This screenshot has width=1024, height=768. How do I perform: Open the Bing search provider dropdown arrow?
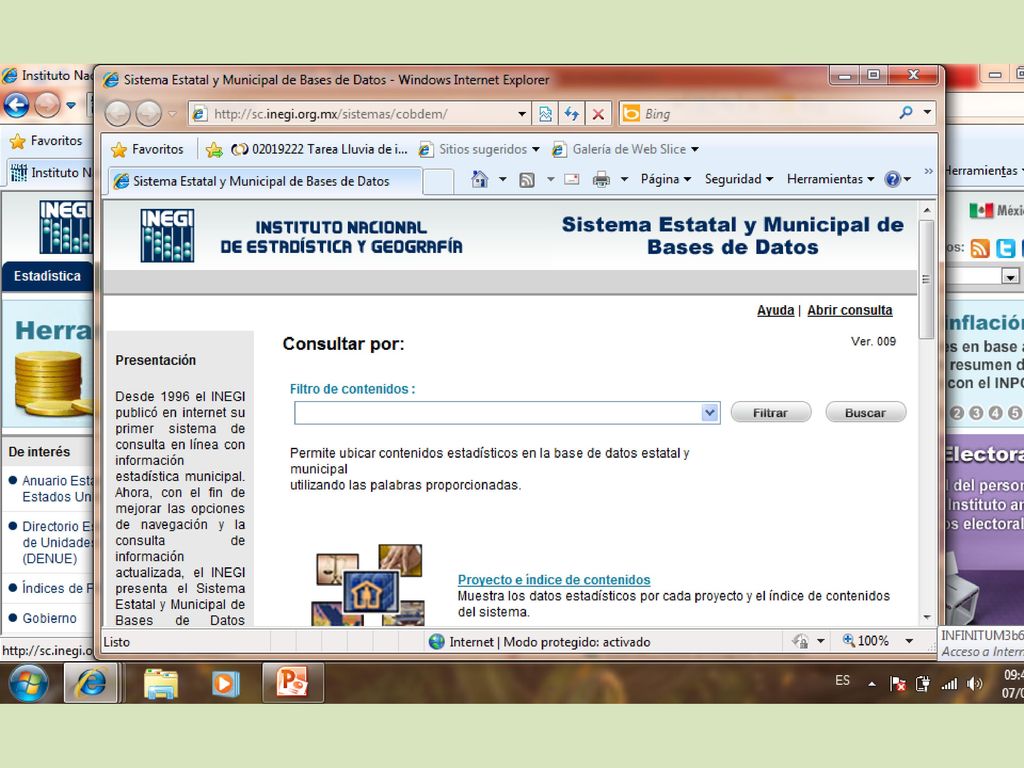[927, 112]
